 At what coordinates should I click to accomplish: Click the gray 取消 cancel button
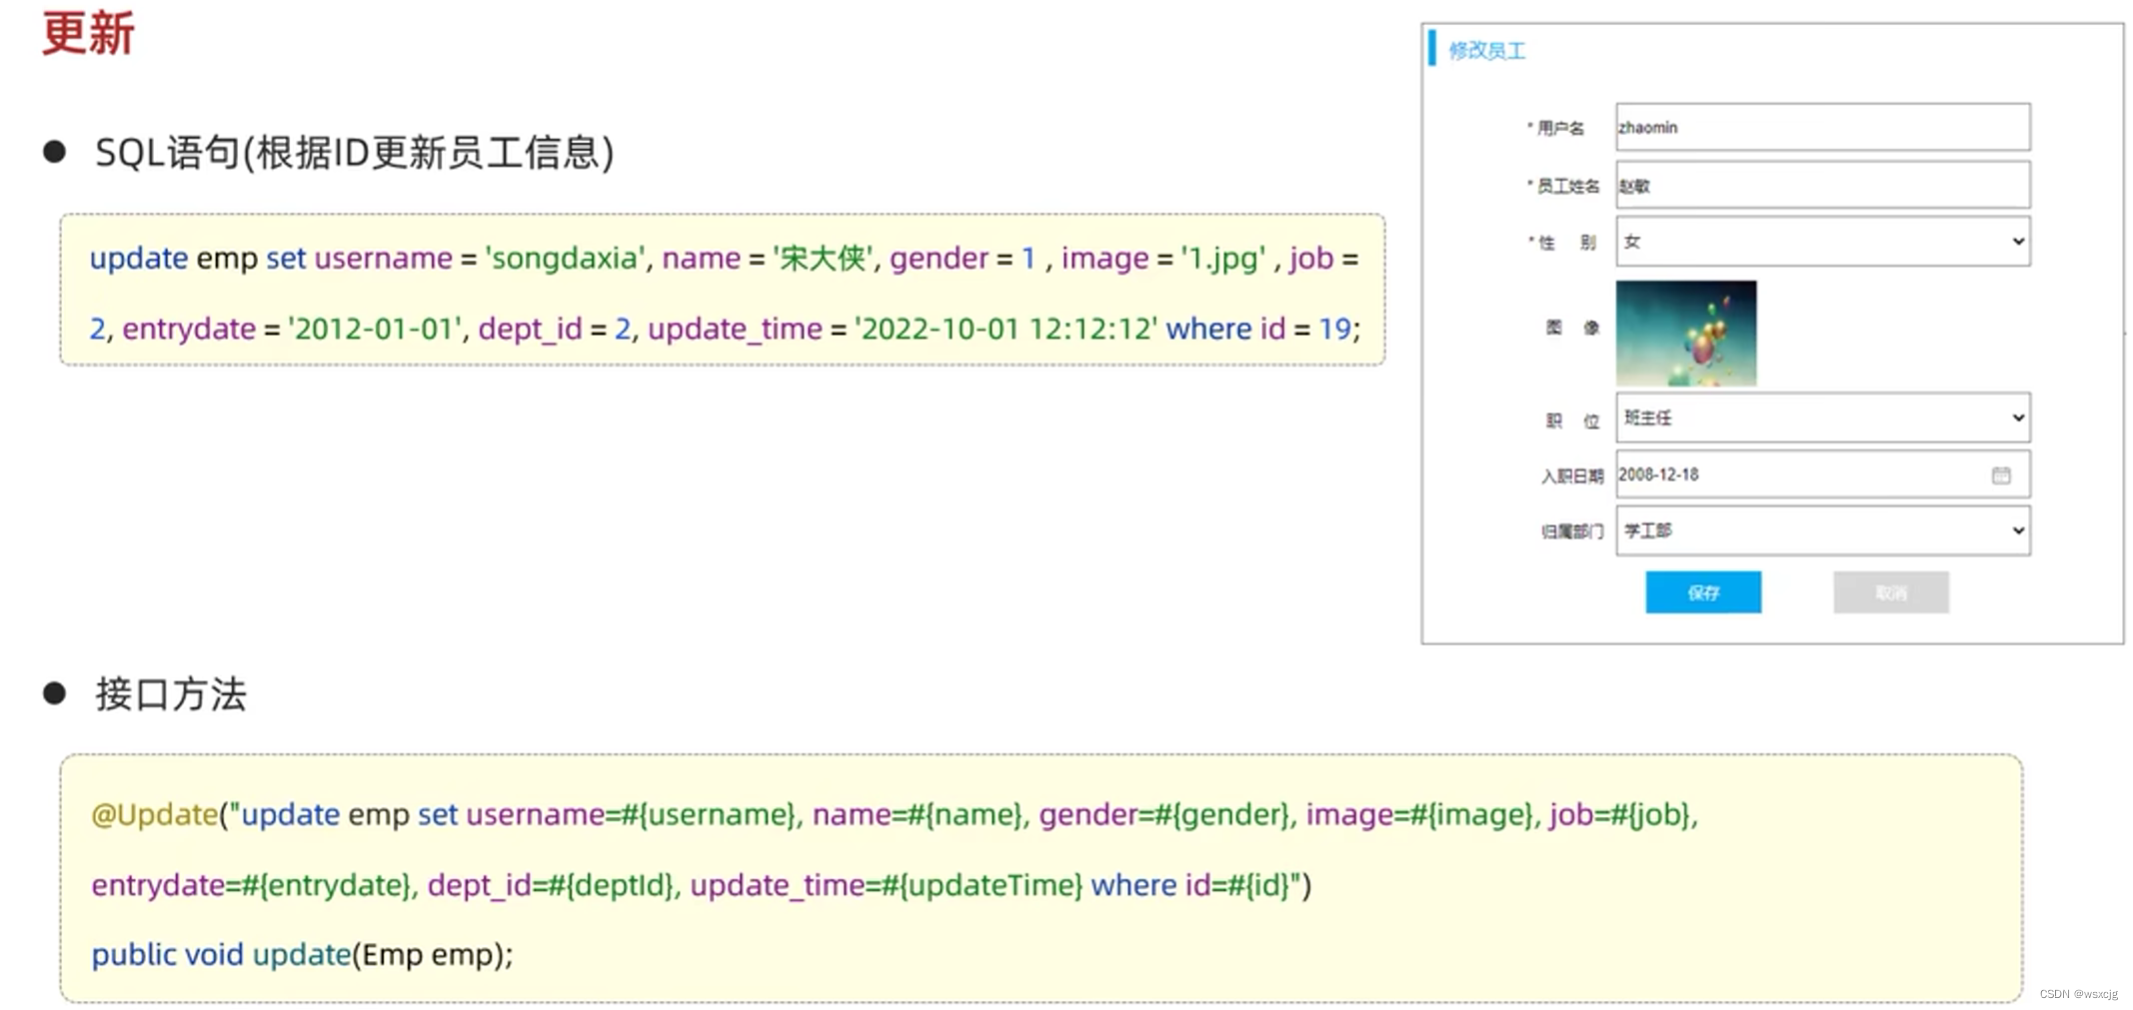point(1890,592)
